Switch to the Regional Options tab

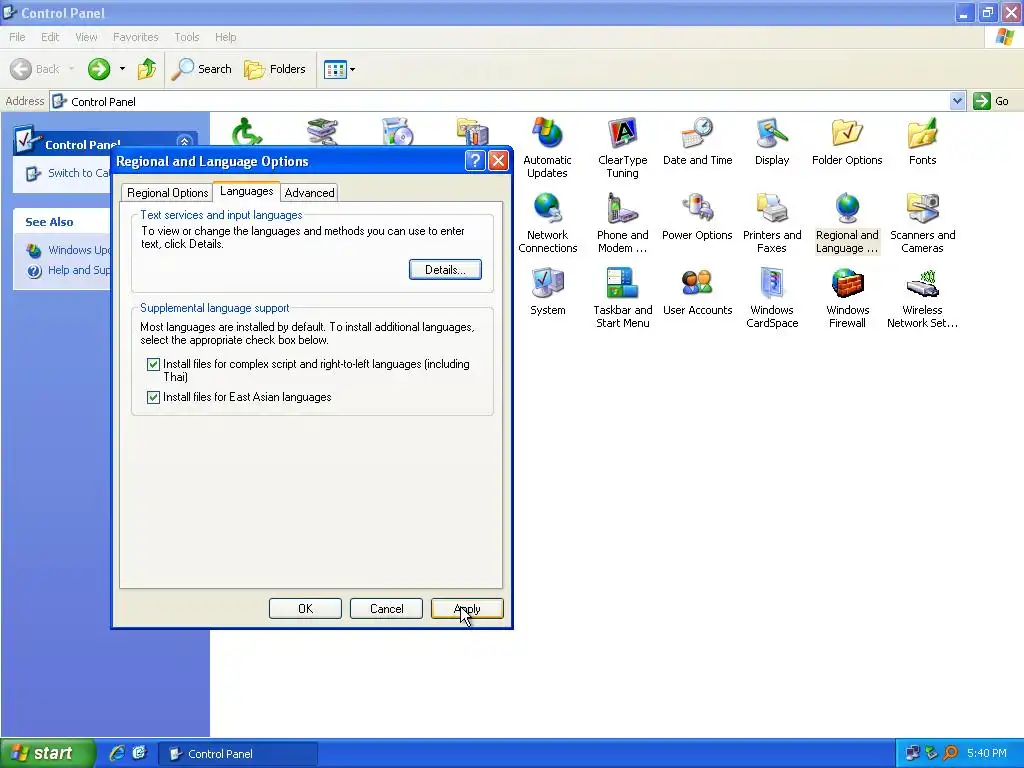pos(167,193)
